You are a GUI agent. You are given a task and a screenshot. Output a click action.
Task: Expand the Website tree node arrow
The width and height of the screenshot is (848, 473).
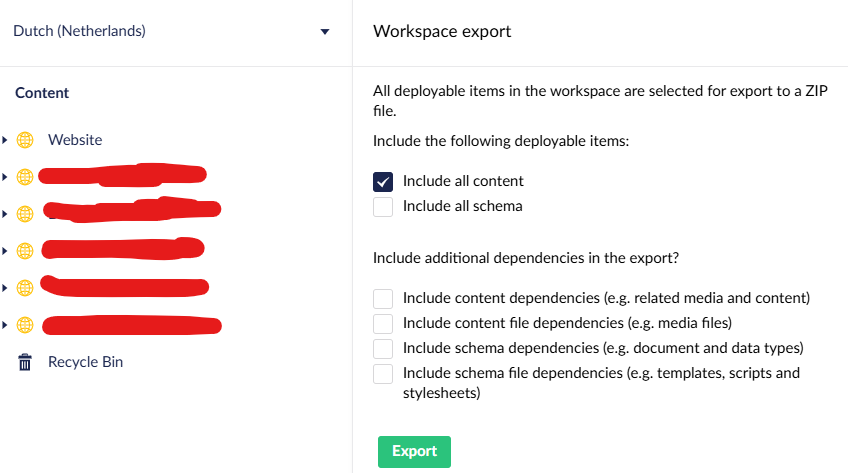click(x=5, y=140)
